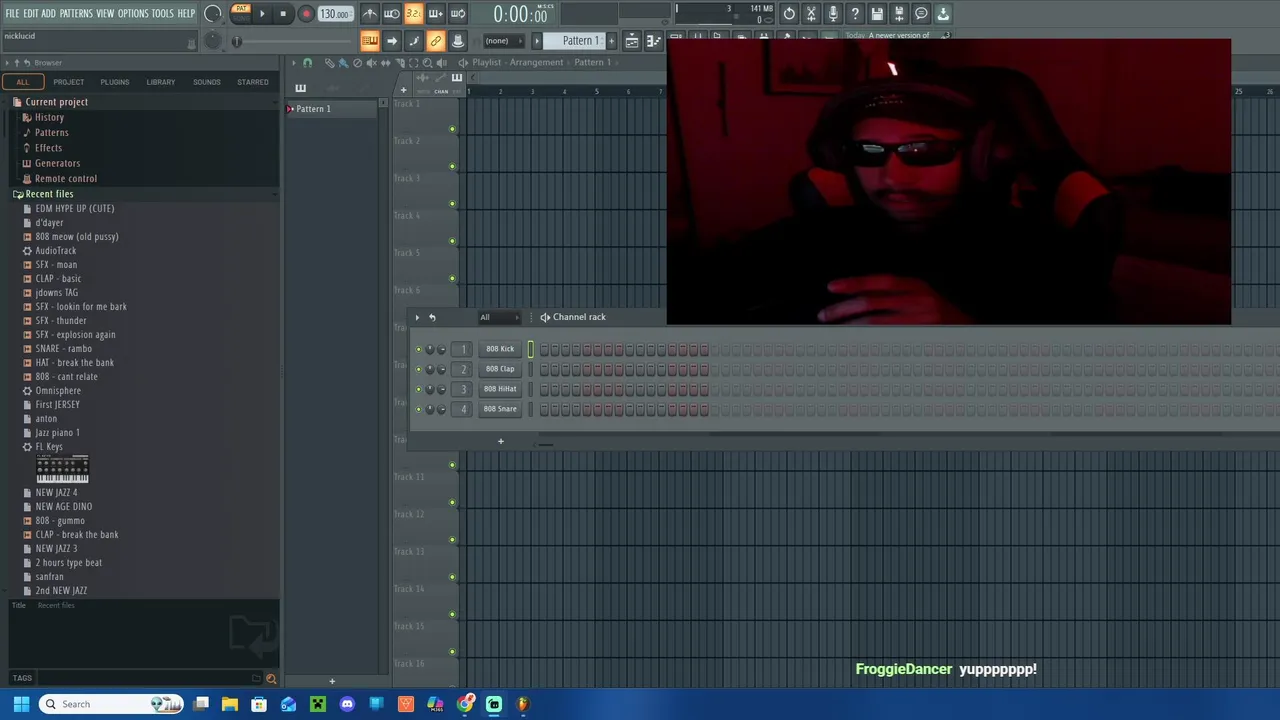Click the 130.000 tempo field
The height and width of the screenshot is (720, 1280).
(335, 14)
